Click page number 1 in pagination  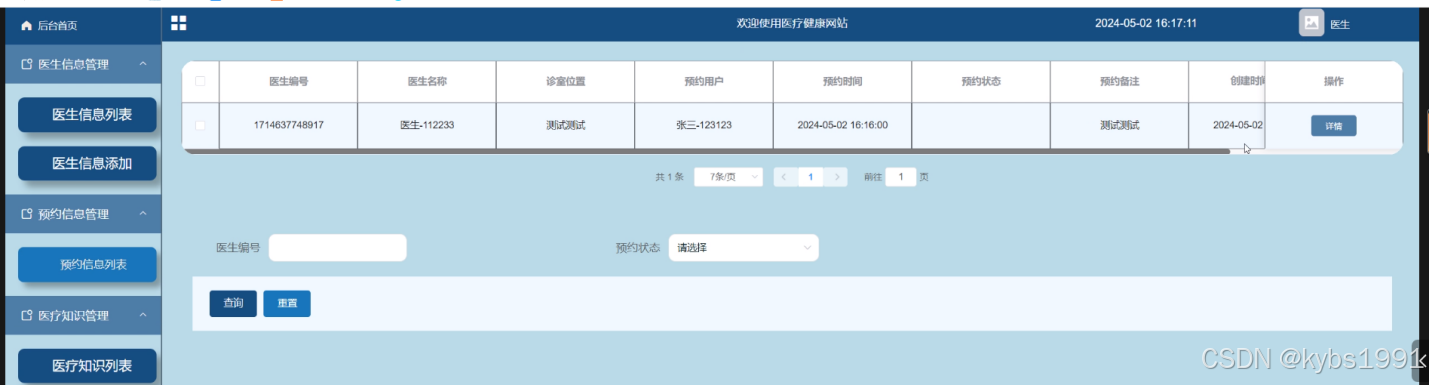[810, 177]
